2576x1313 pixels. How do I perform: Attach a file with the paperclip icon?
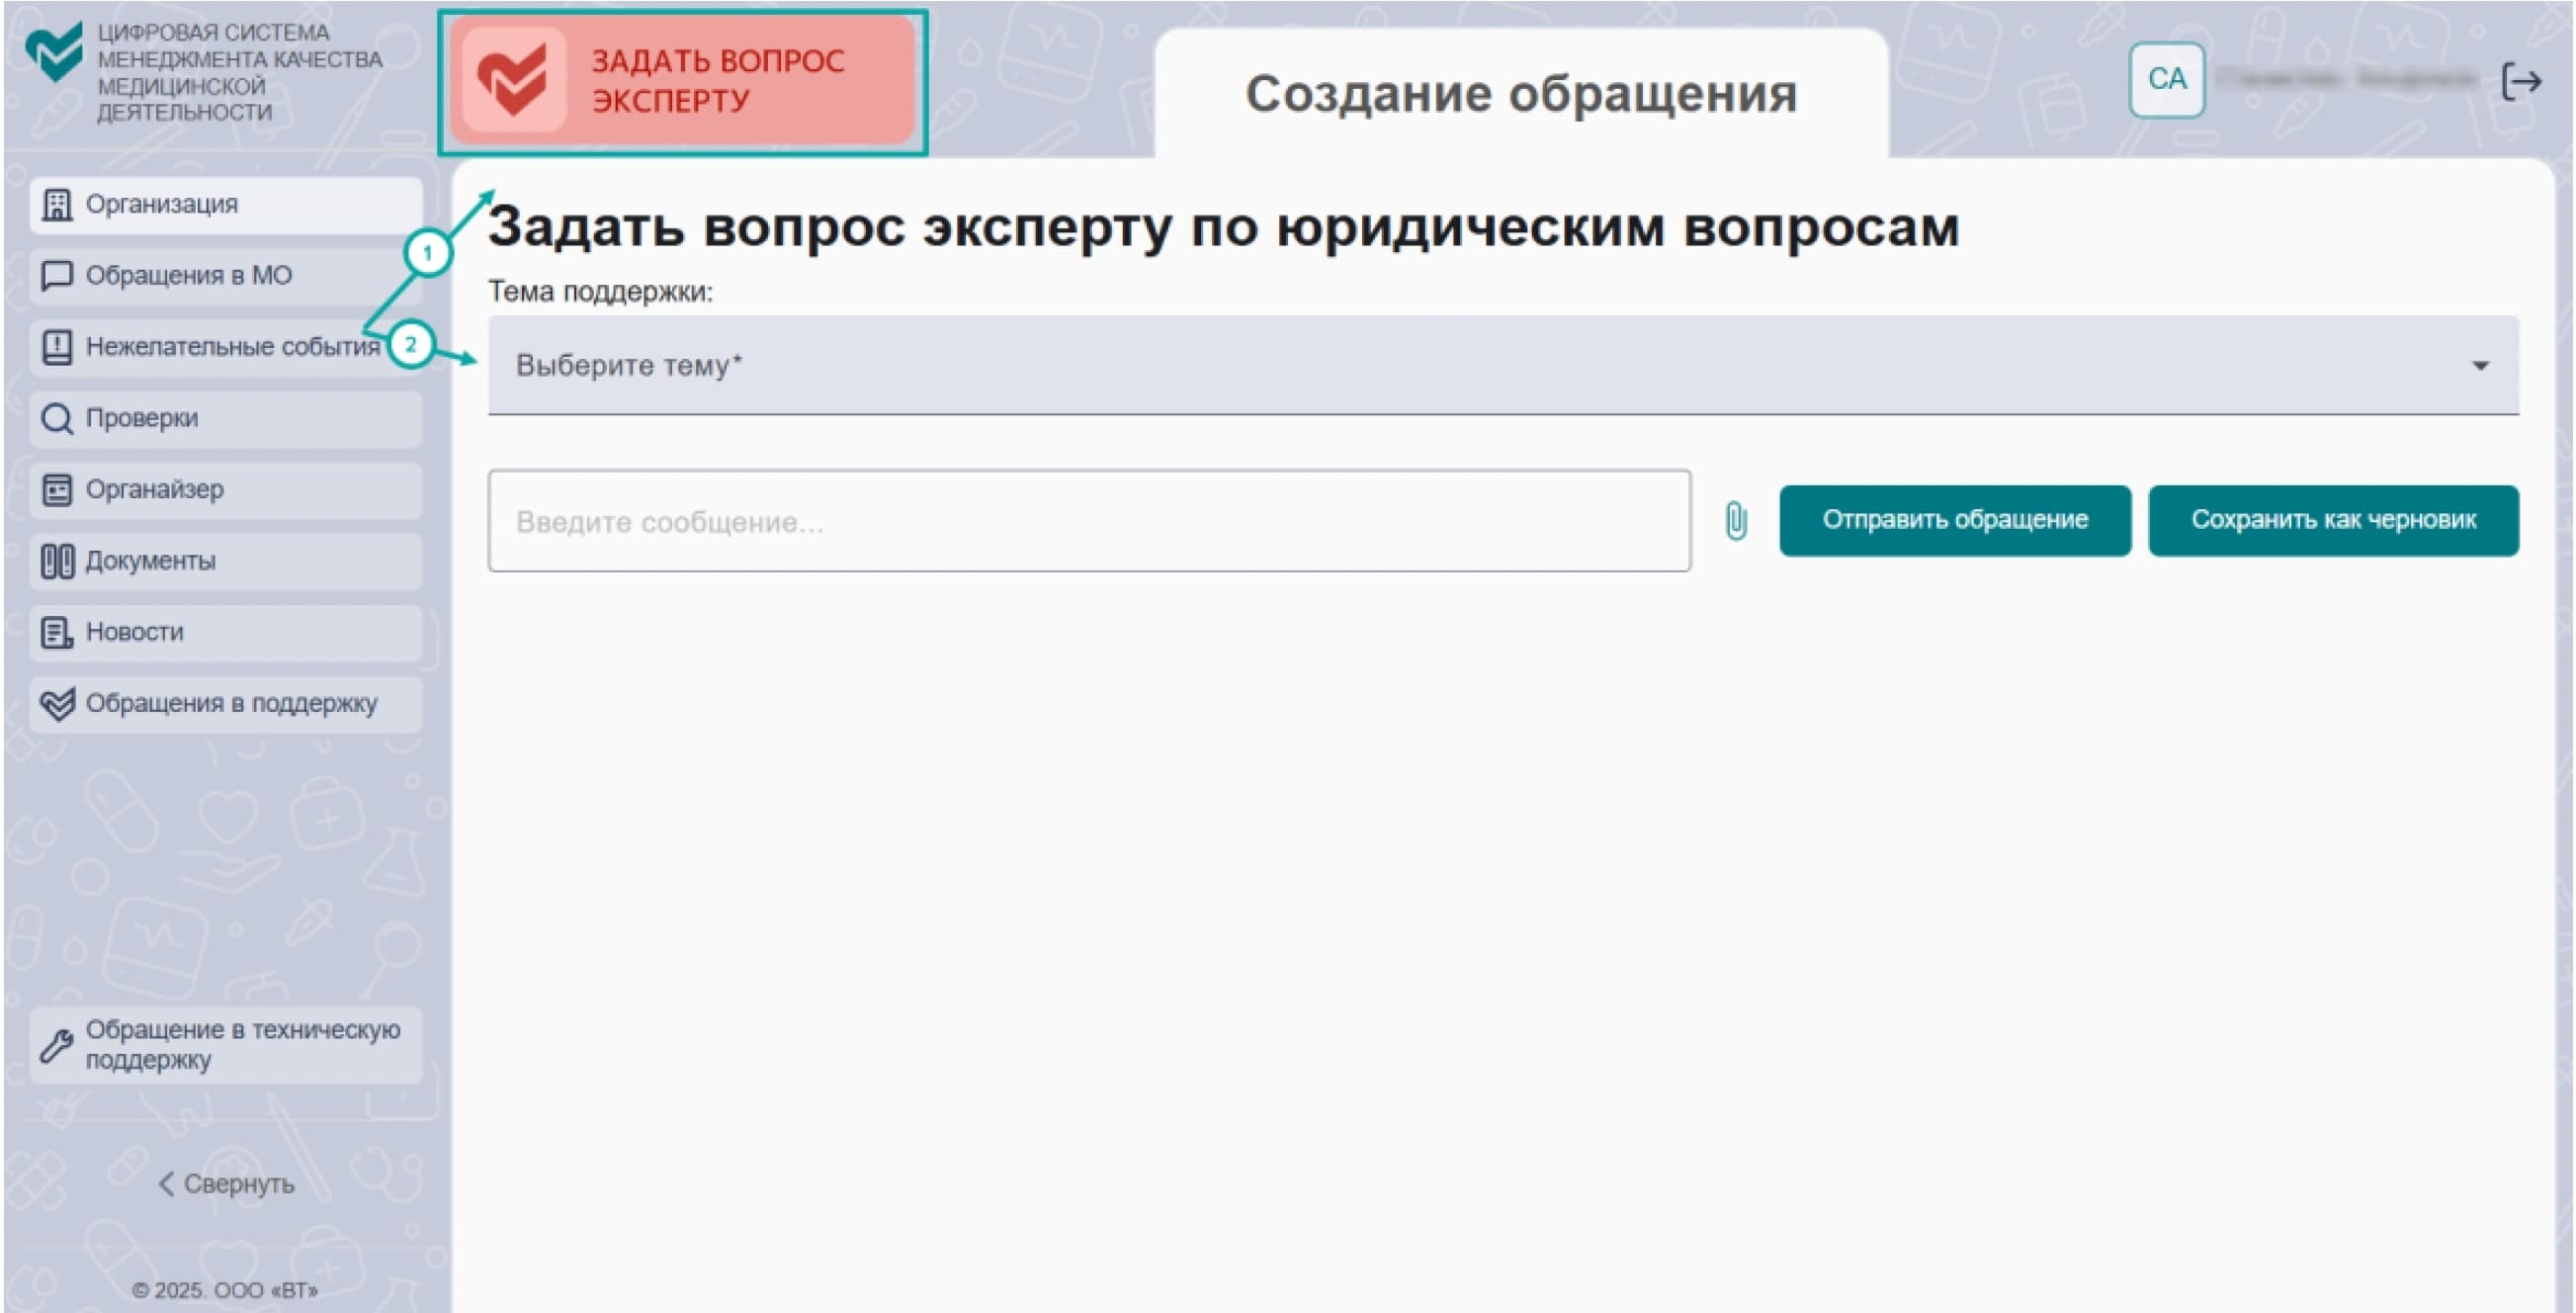[1736, 521]
